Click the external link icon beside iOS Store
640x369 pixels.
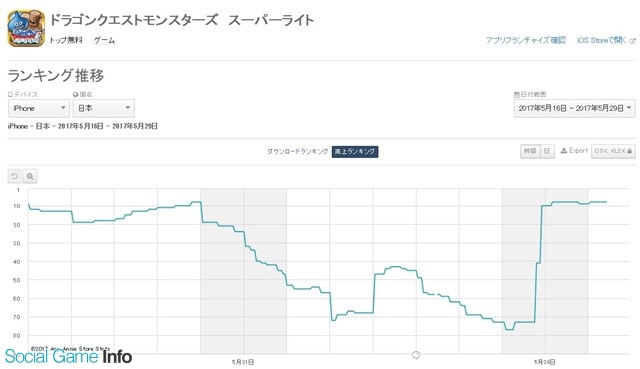click(x=632, y=40)
